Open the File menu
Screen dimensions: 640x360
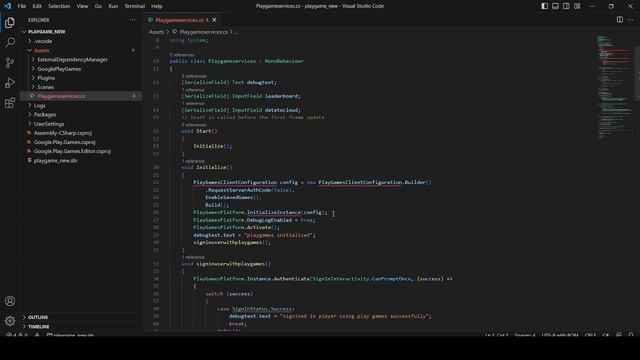click(22, 6)
